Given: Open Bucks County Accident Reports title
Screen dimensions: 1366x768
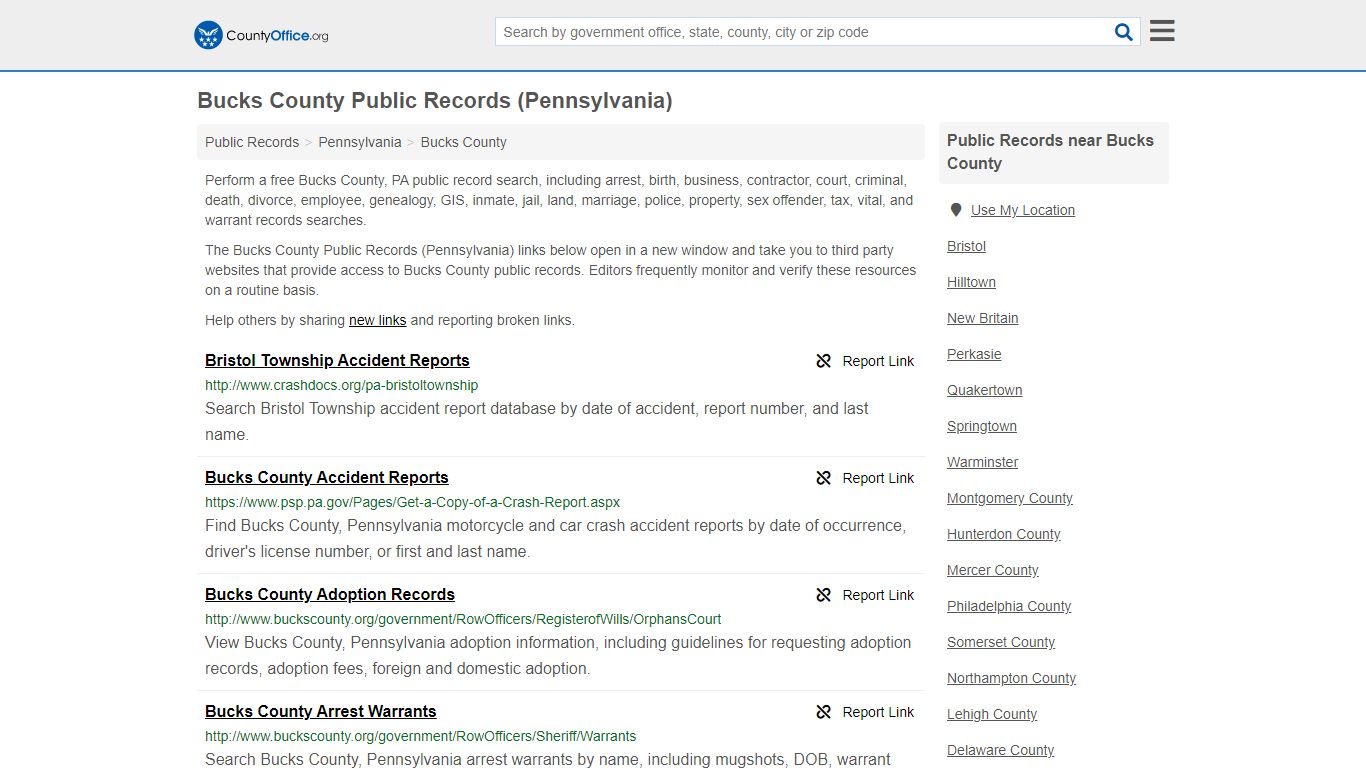Looking at the screenshot, I should (327, 477).
